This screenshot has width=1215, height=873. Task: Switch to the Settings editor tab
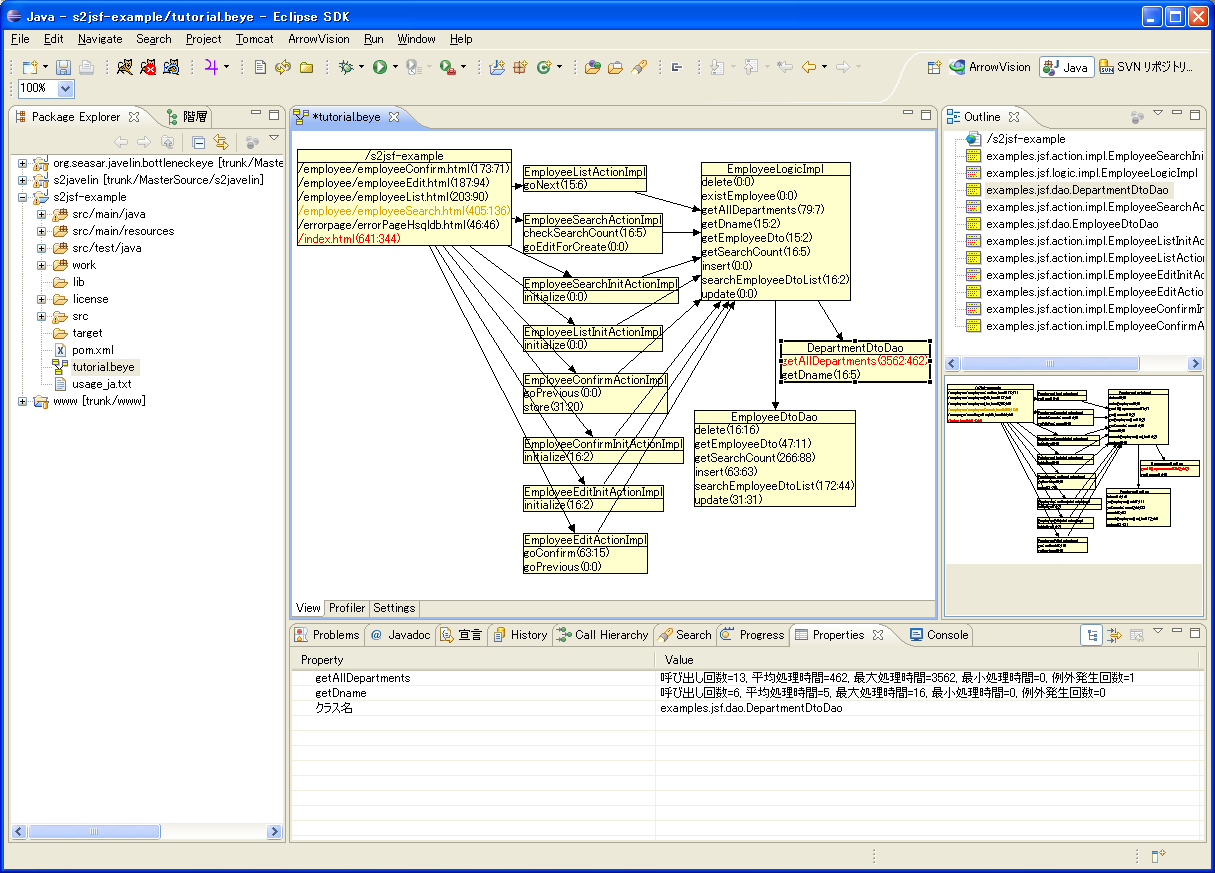(x=394, y=607)
